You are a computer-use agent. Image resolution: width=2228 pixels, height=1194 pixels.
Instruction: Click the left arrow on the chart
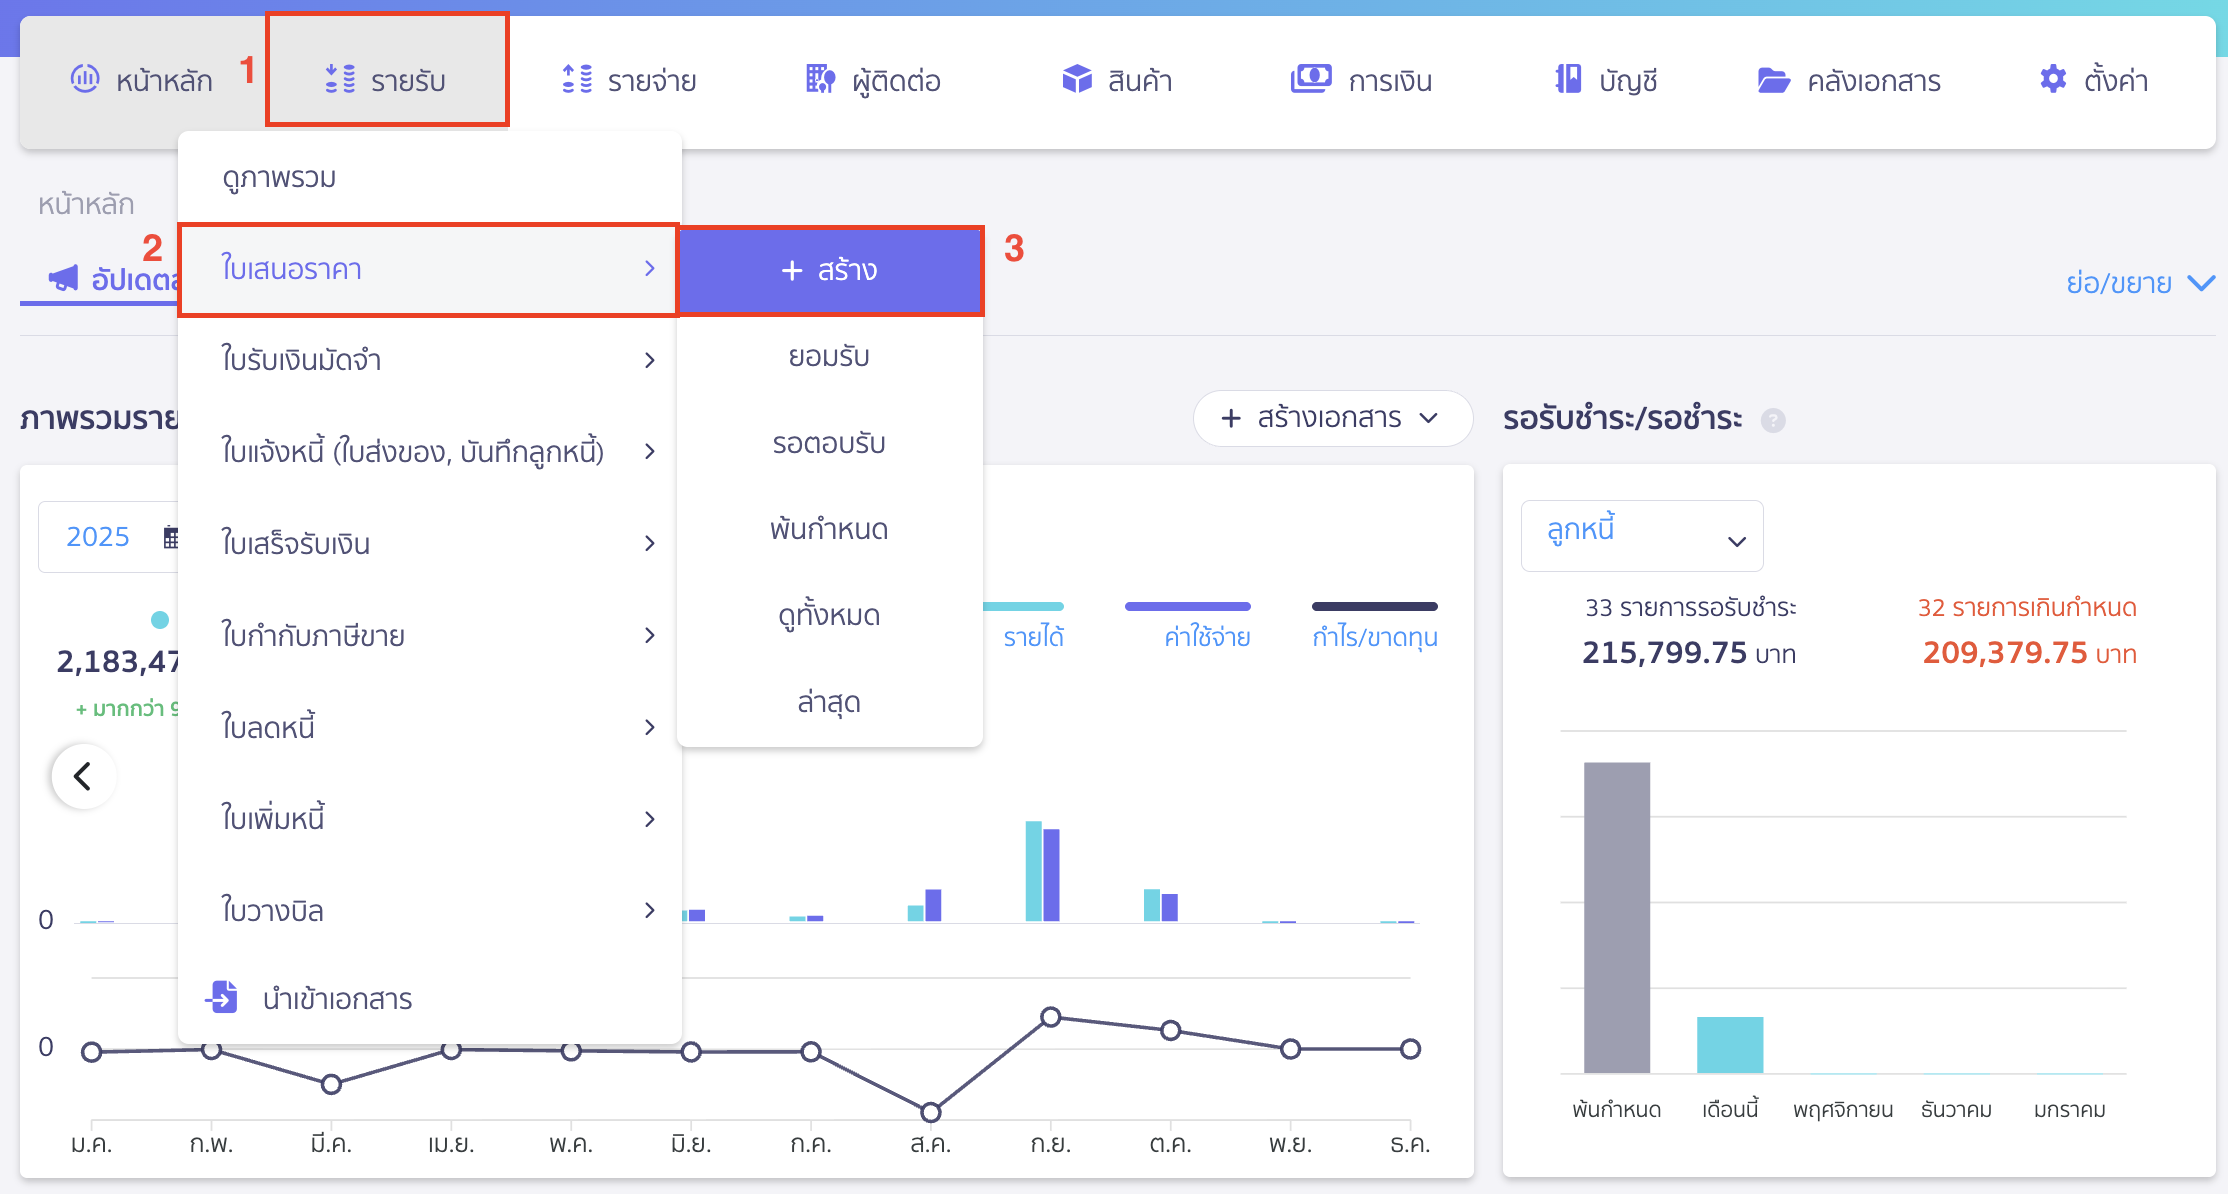pyautogui.click(x=84, y=776)
